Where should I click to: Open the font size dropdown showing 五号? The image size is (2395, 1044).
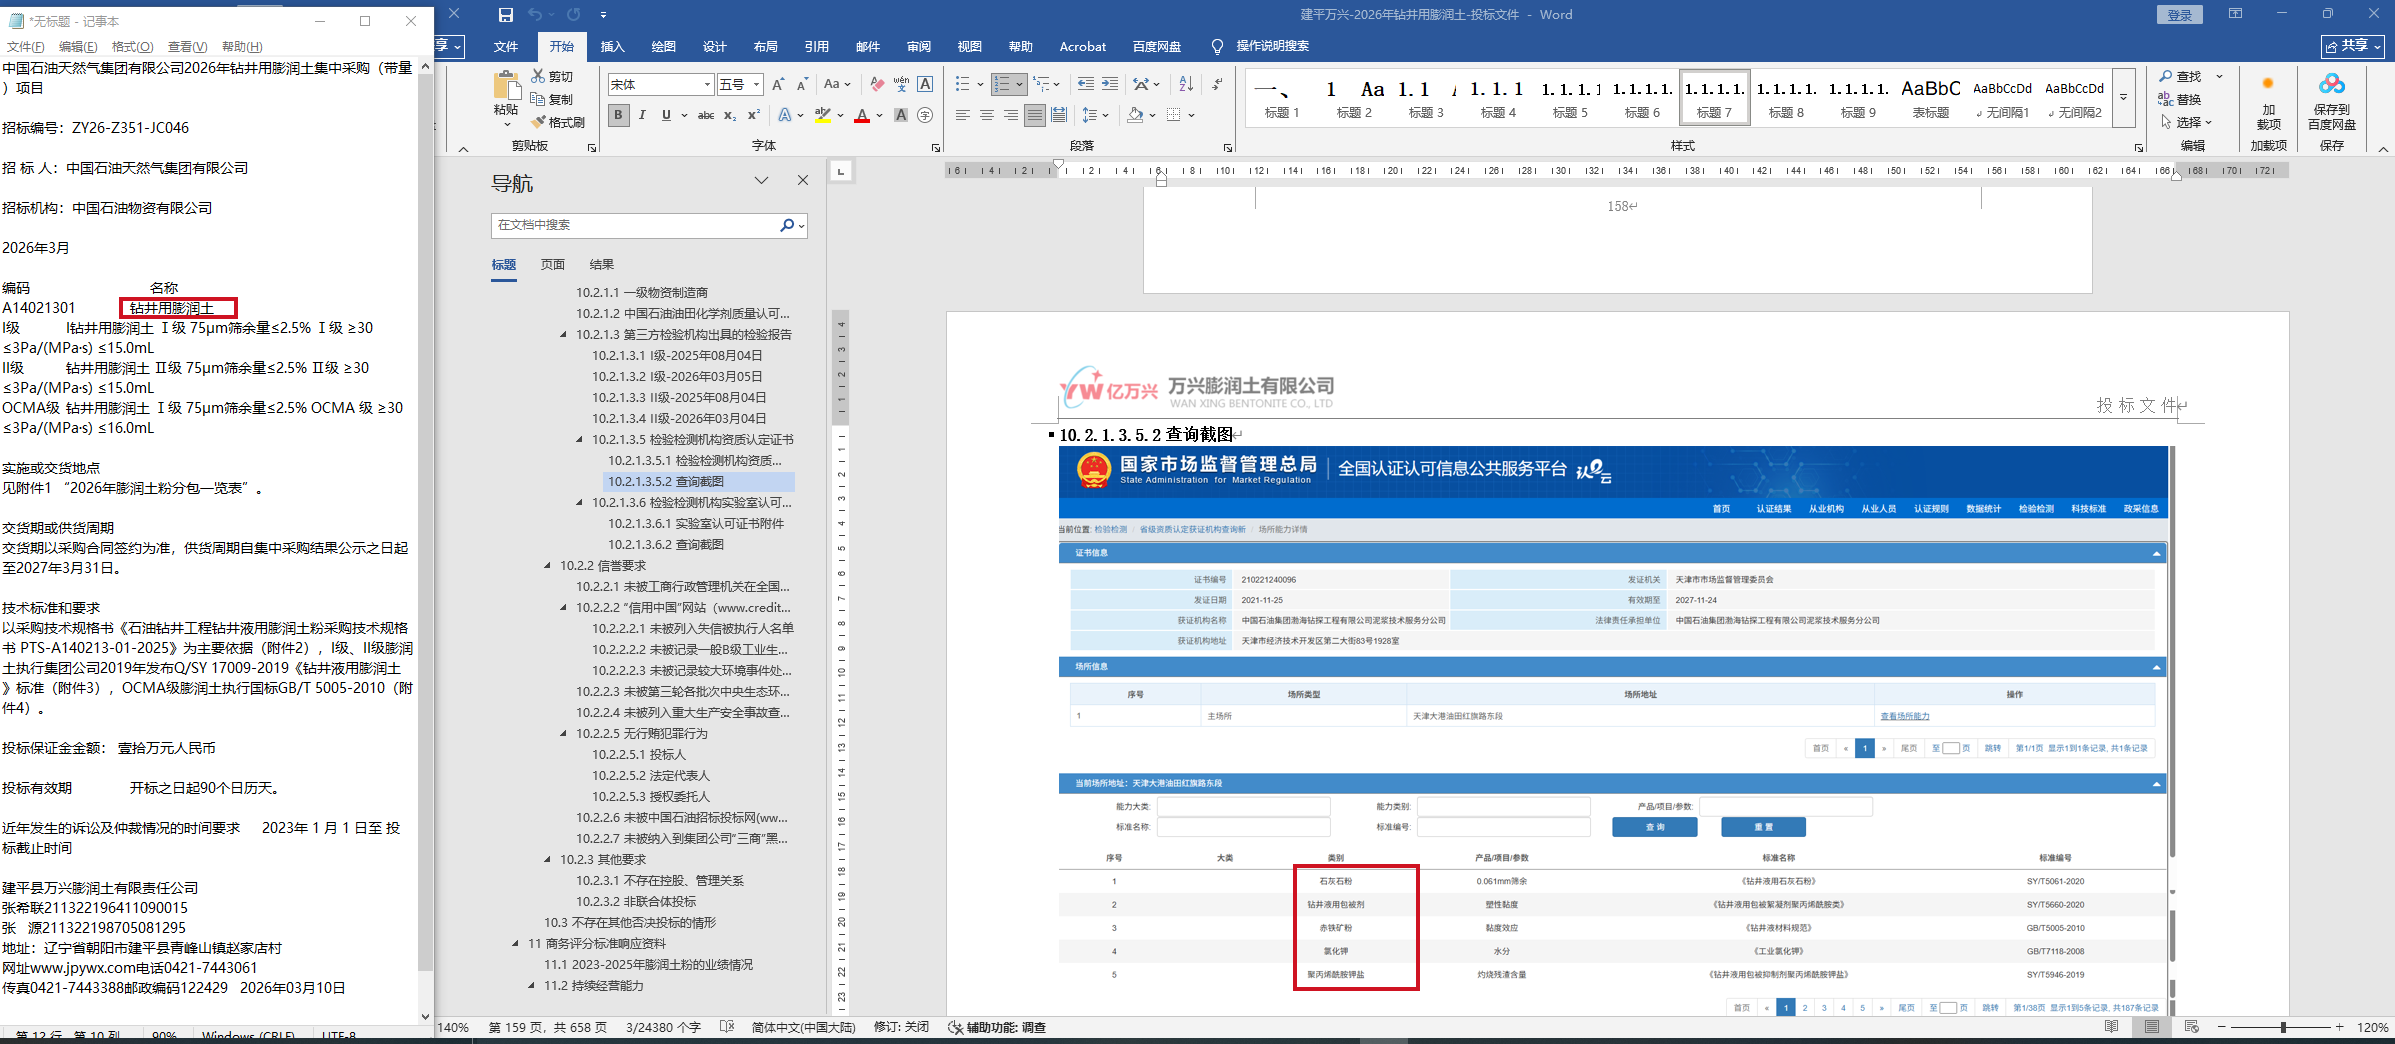coord(740,85)
